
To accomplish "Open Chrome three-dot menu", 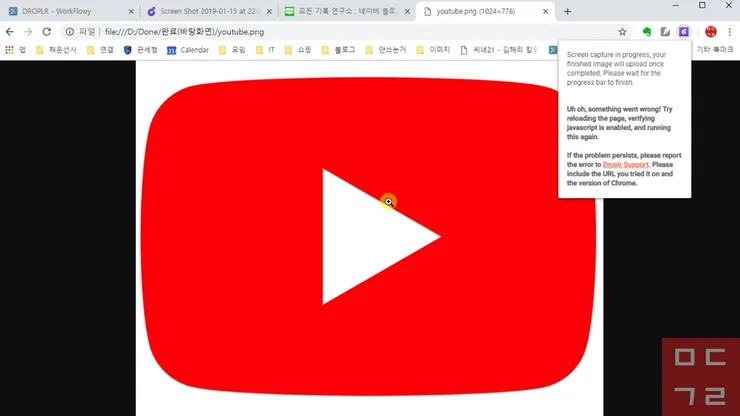I will pos(729,32).
